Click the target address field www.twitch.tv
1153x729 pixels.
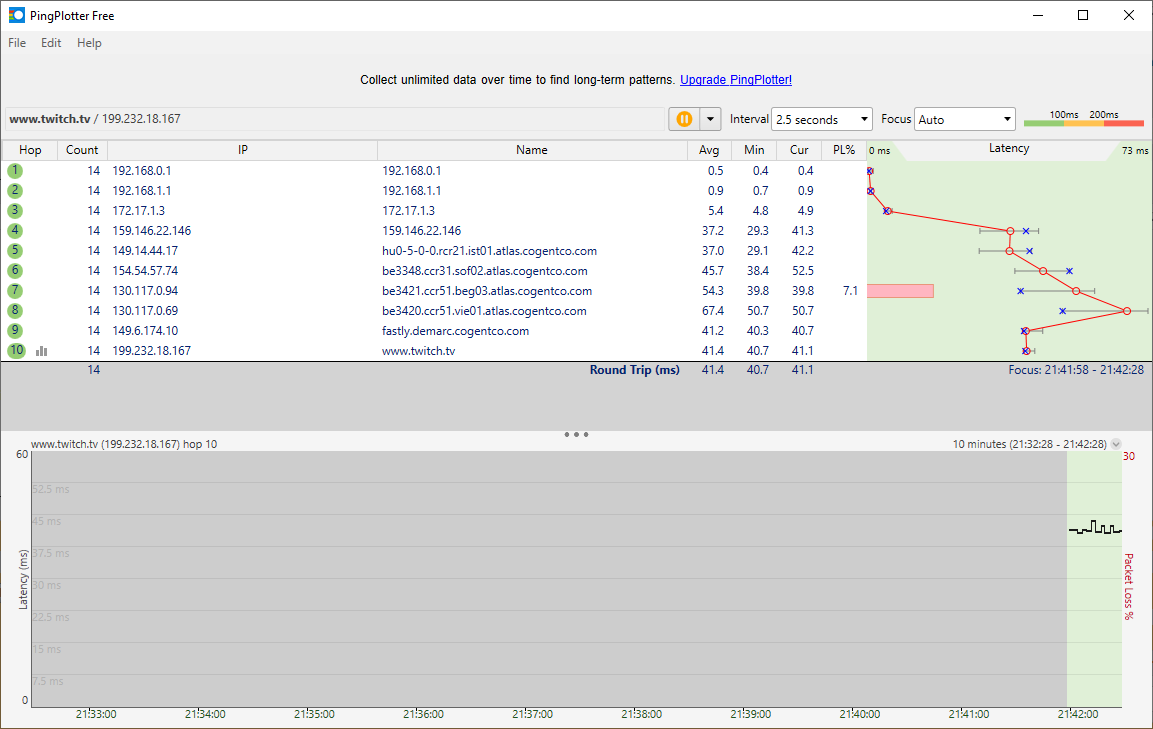tap(335, 119)
